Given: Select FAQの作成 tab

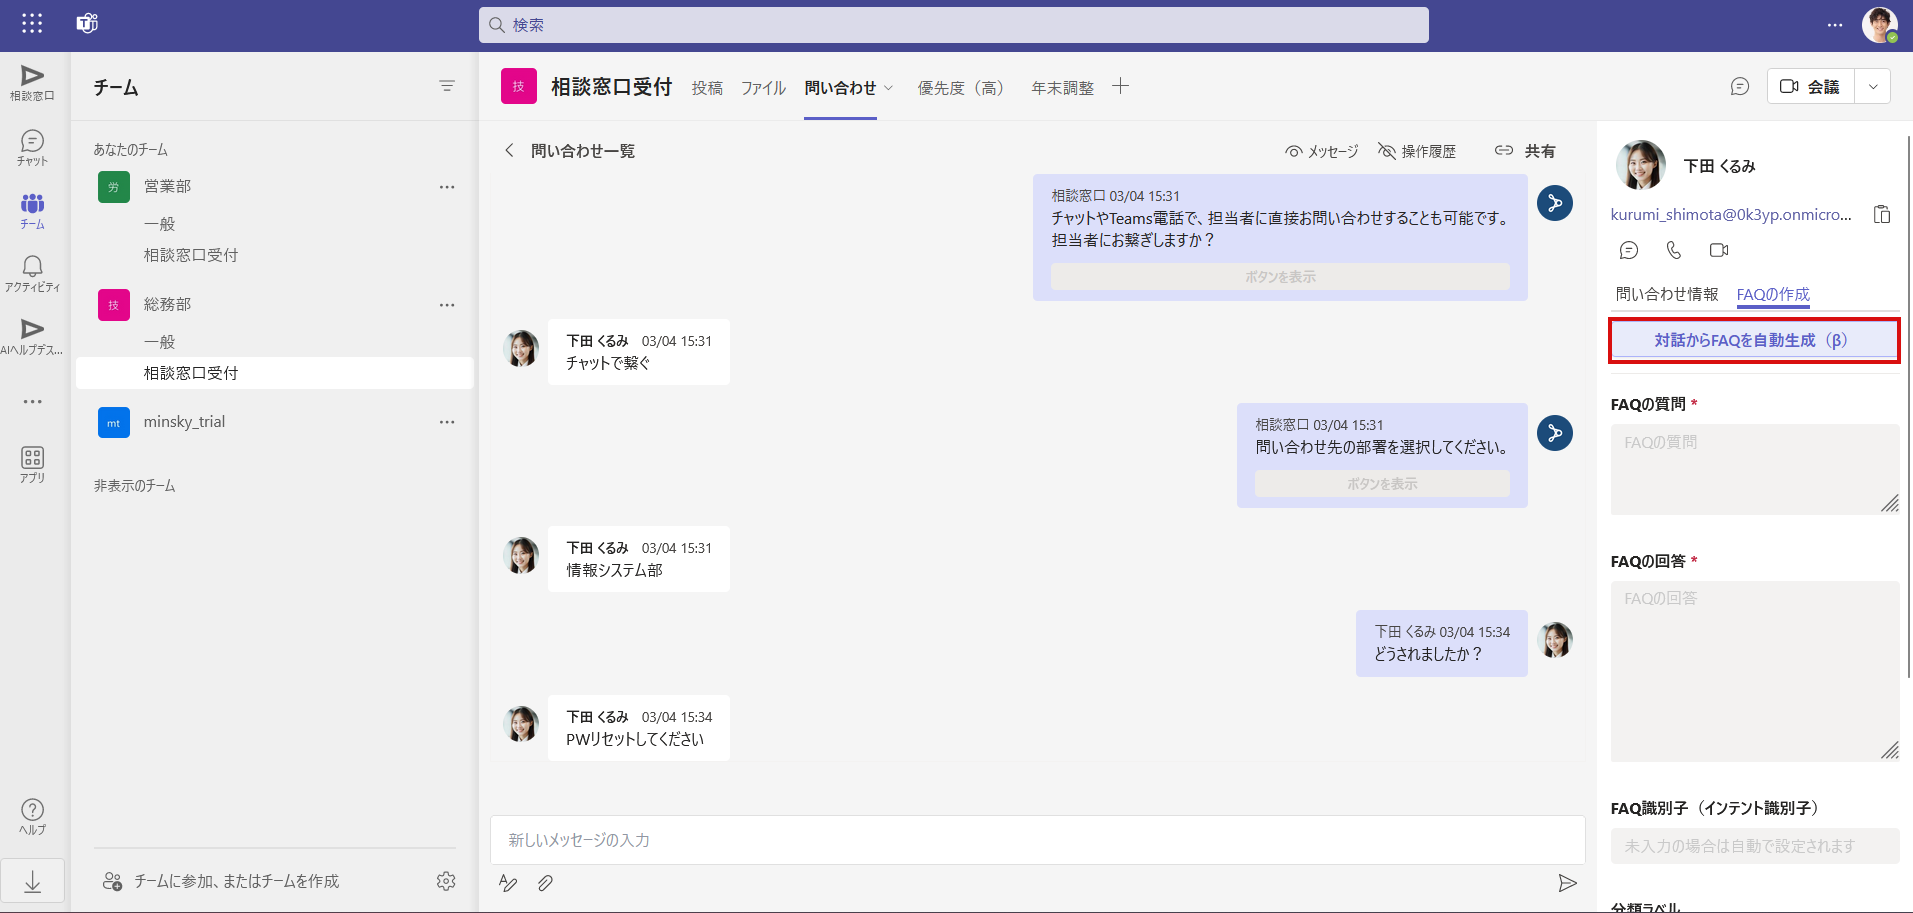Looking at the screenshot, I should click(1773, 294).
